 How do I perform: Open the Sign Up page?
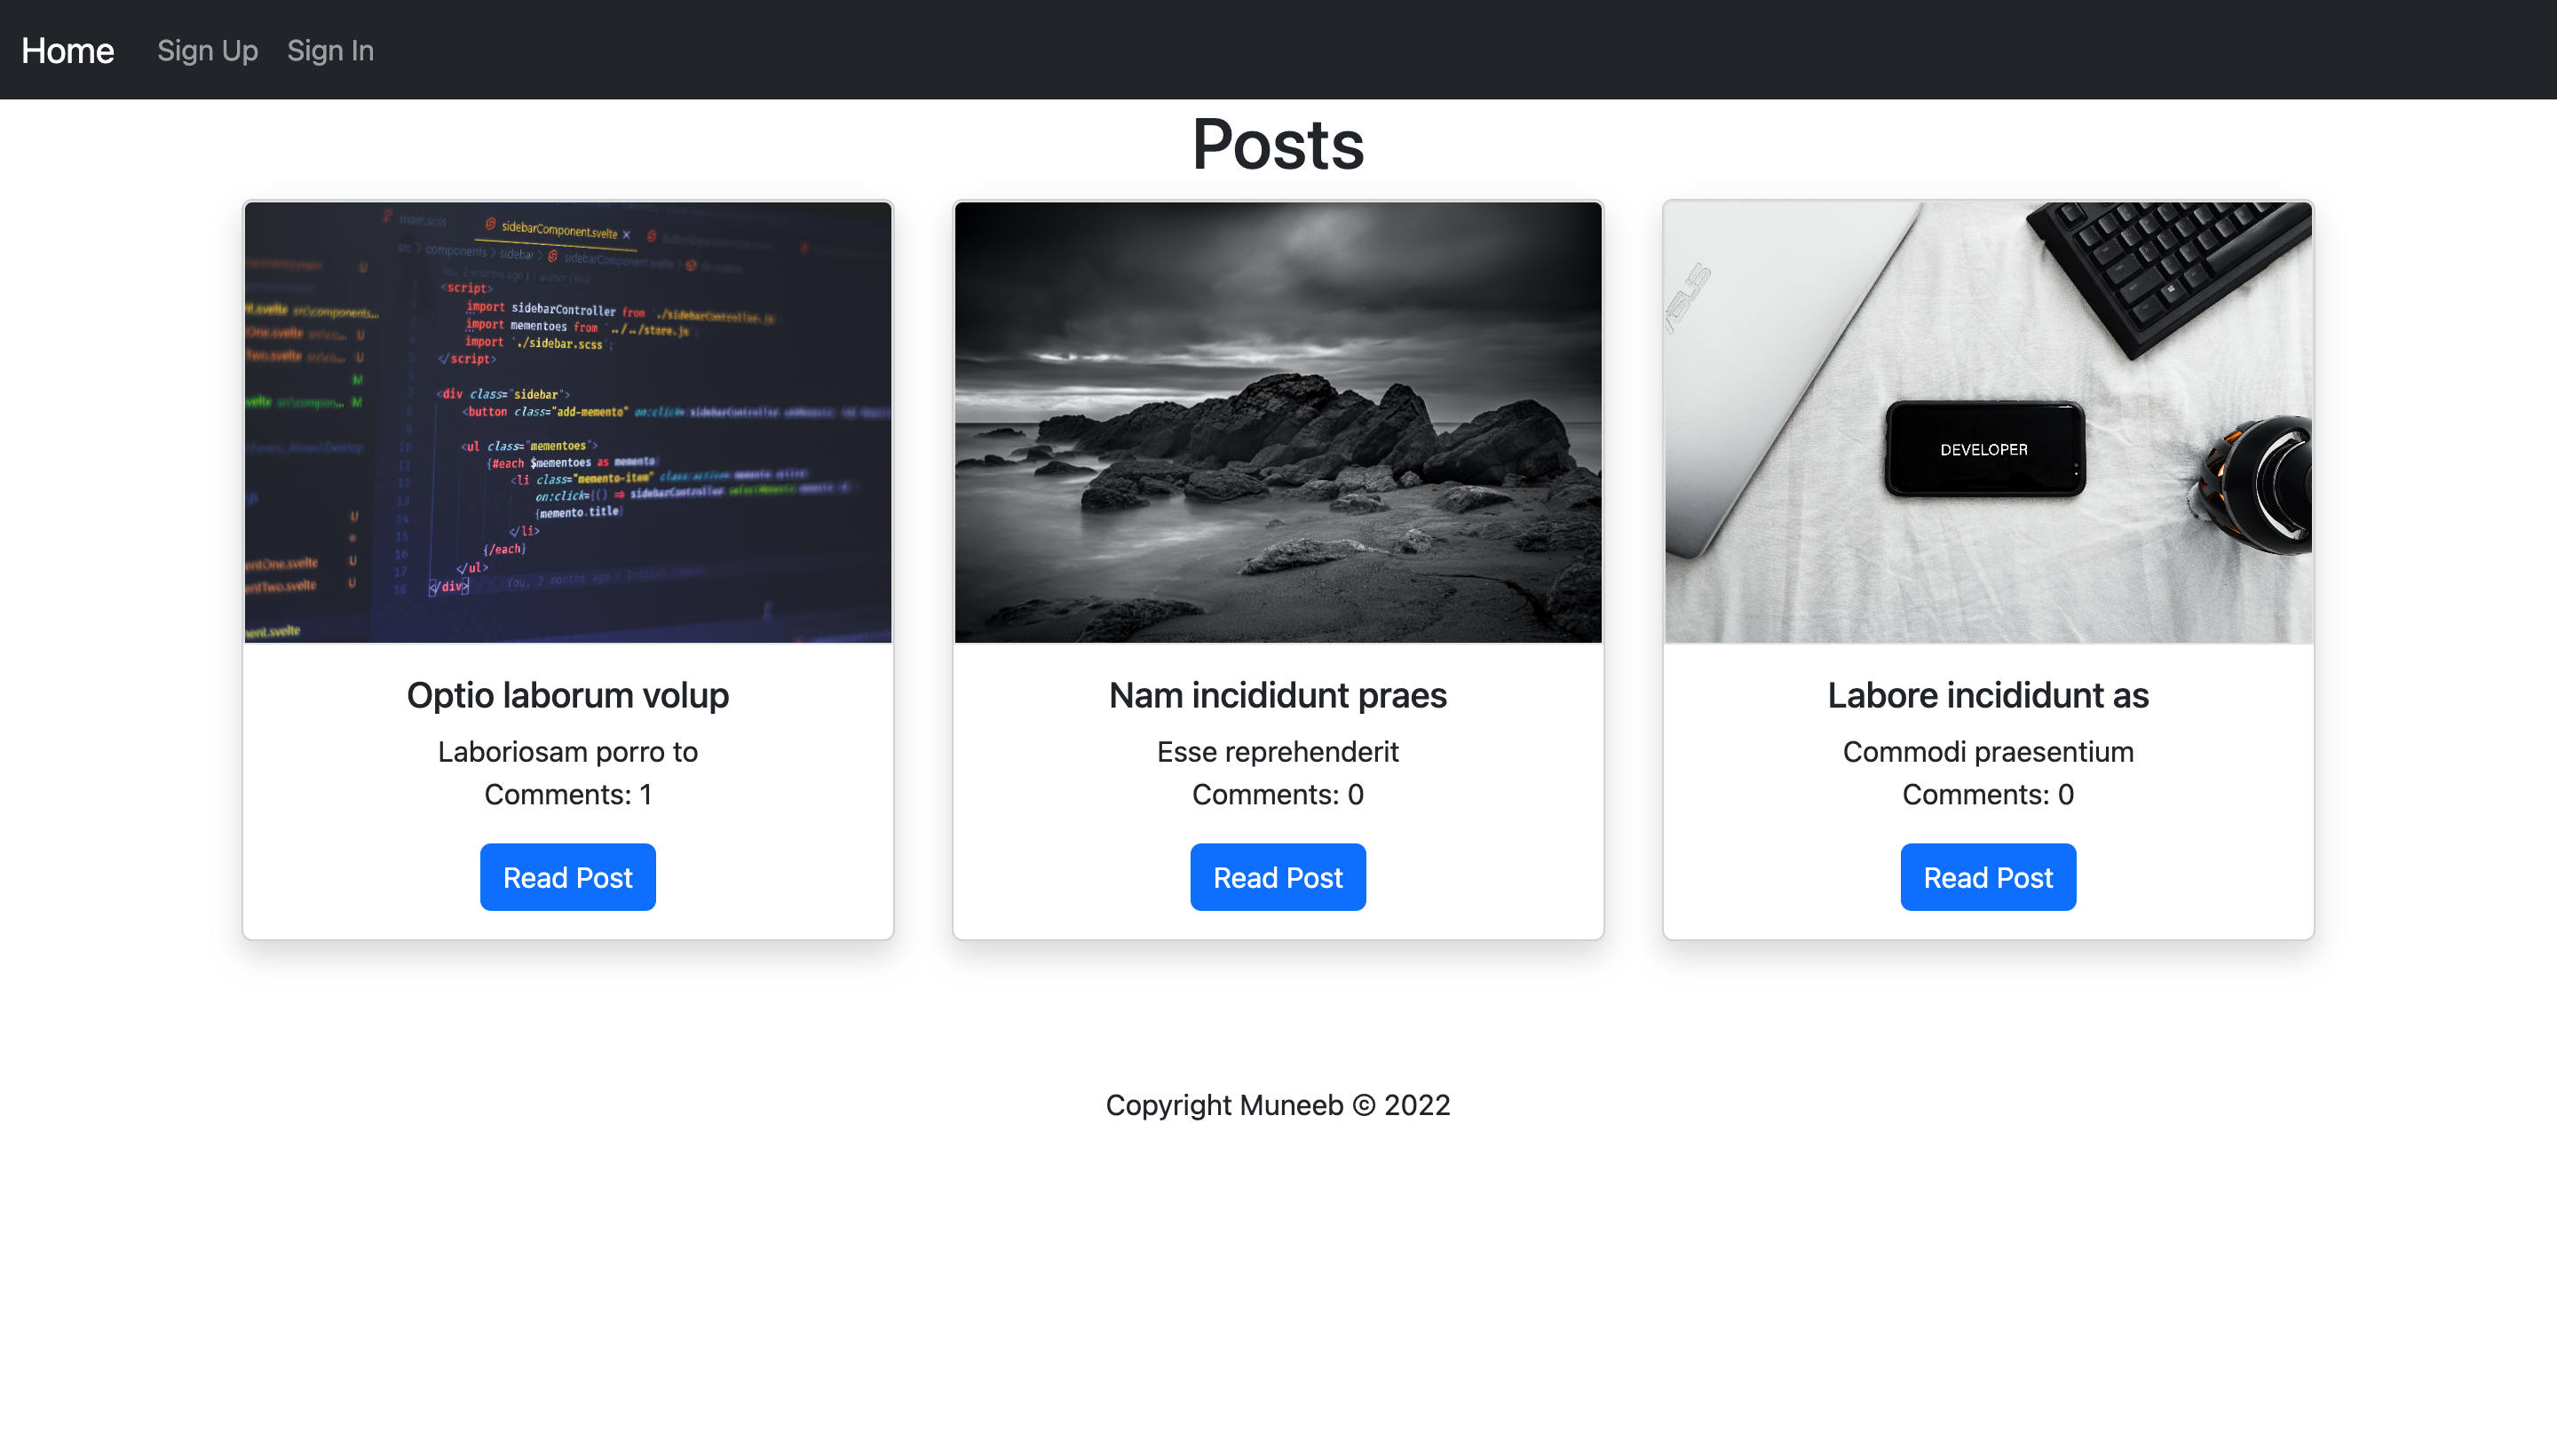207,50
